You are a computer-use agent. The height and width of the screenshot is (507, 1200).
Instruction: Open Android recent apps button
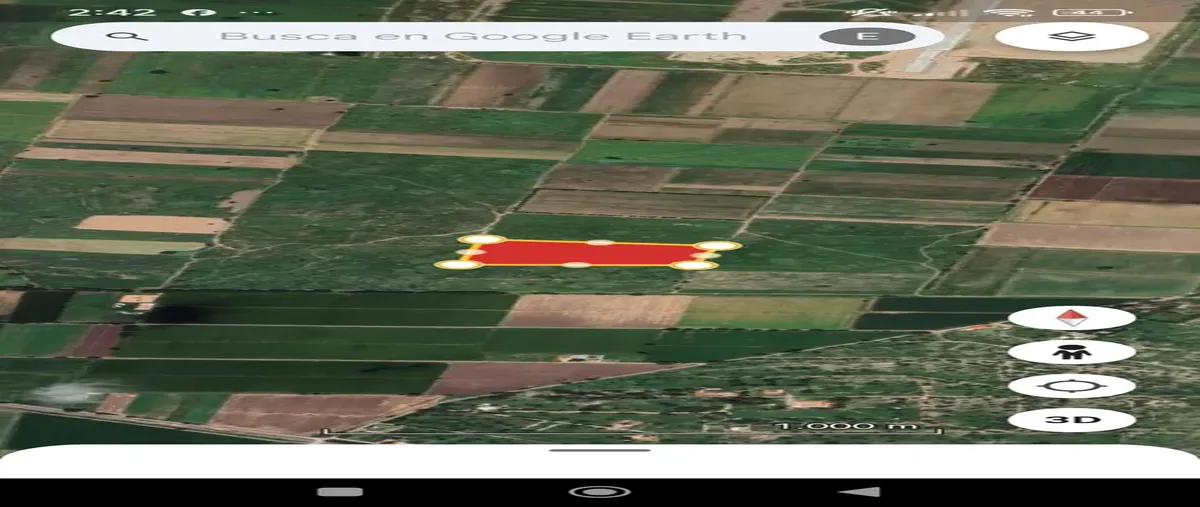(340, 492)
